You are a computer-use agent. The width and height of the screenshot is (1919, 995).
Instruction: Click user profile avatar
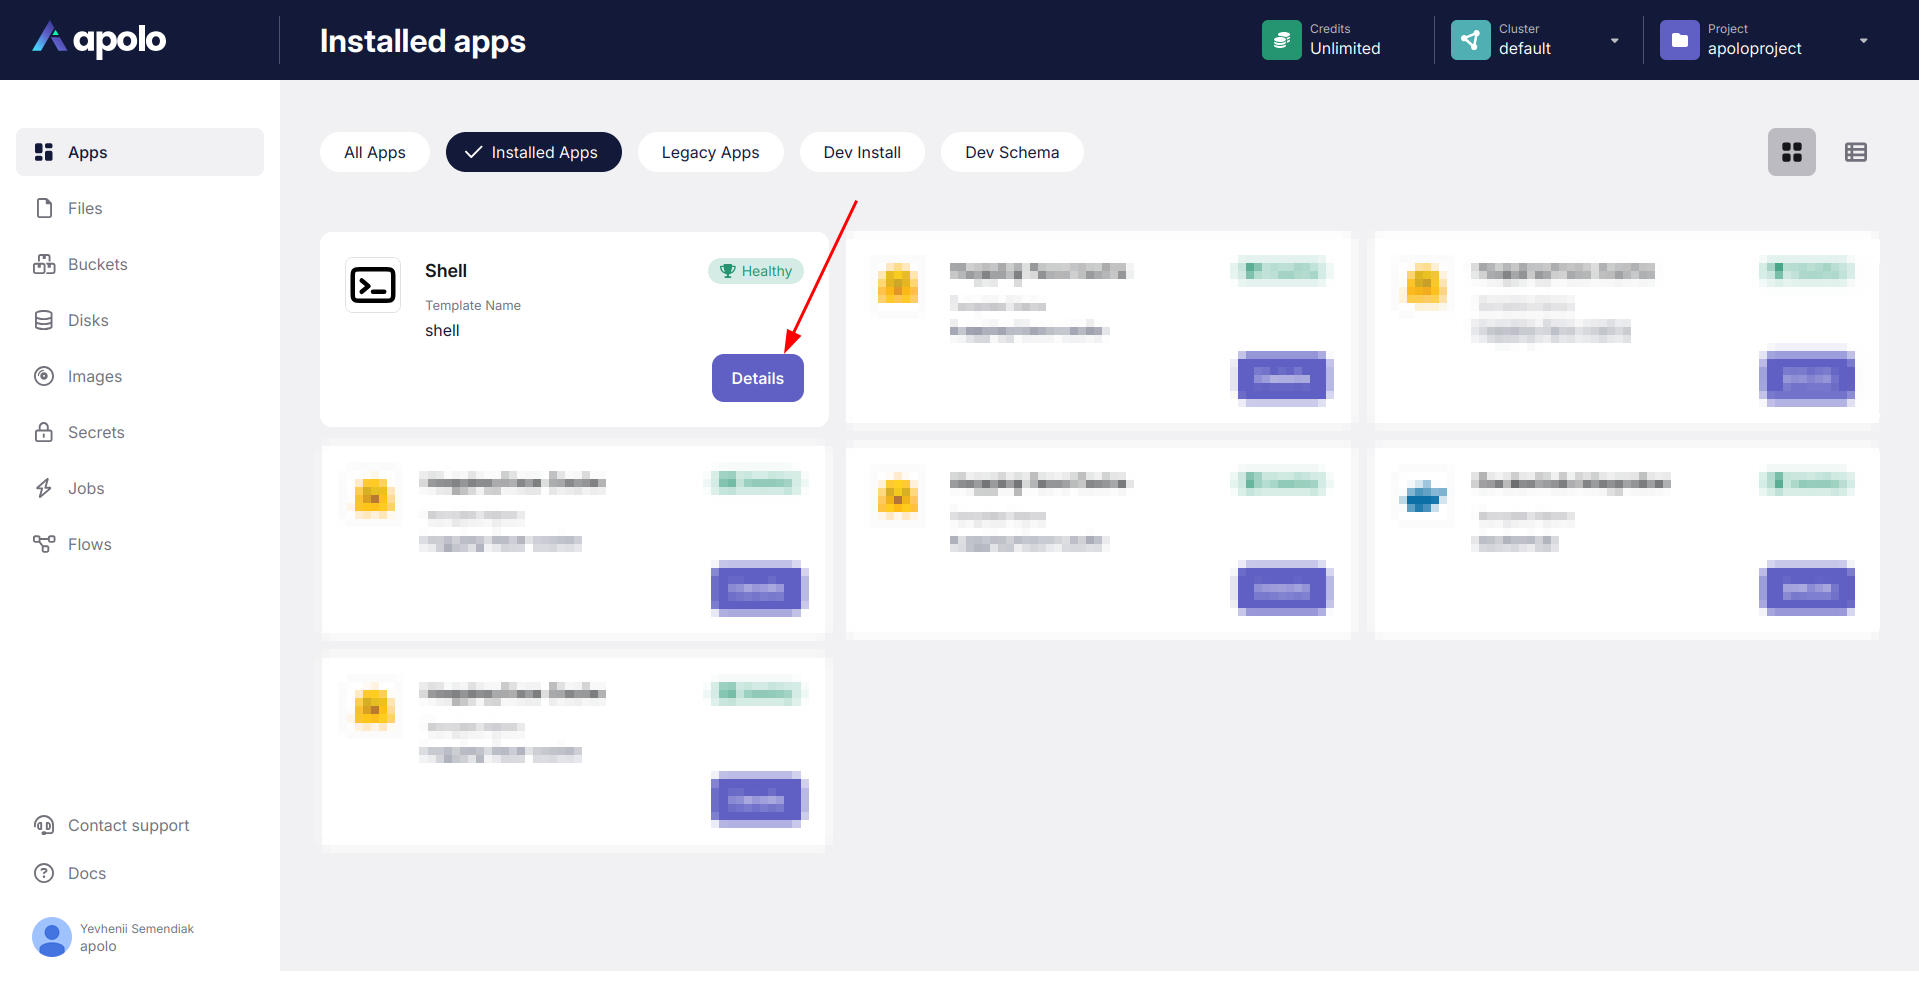(x=52, y=937)
